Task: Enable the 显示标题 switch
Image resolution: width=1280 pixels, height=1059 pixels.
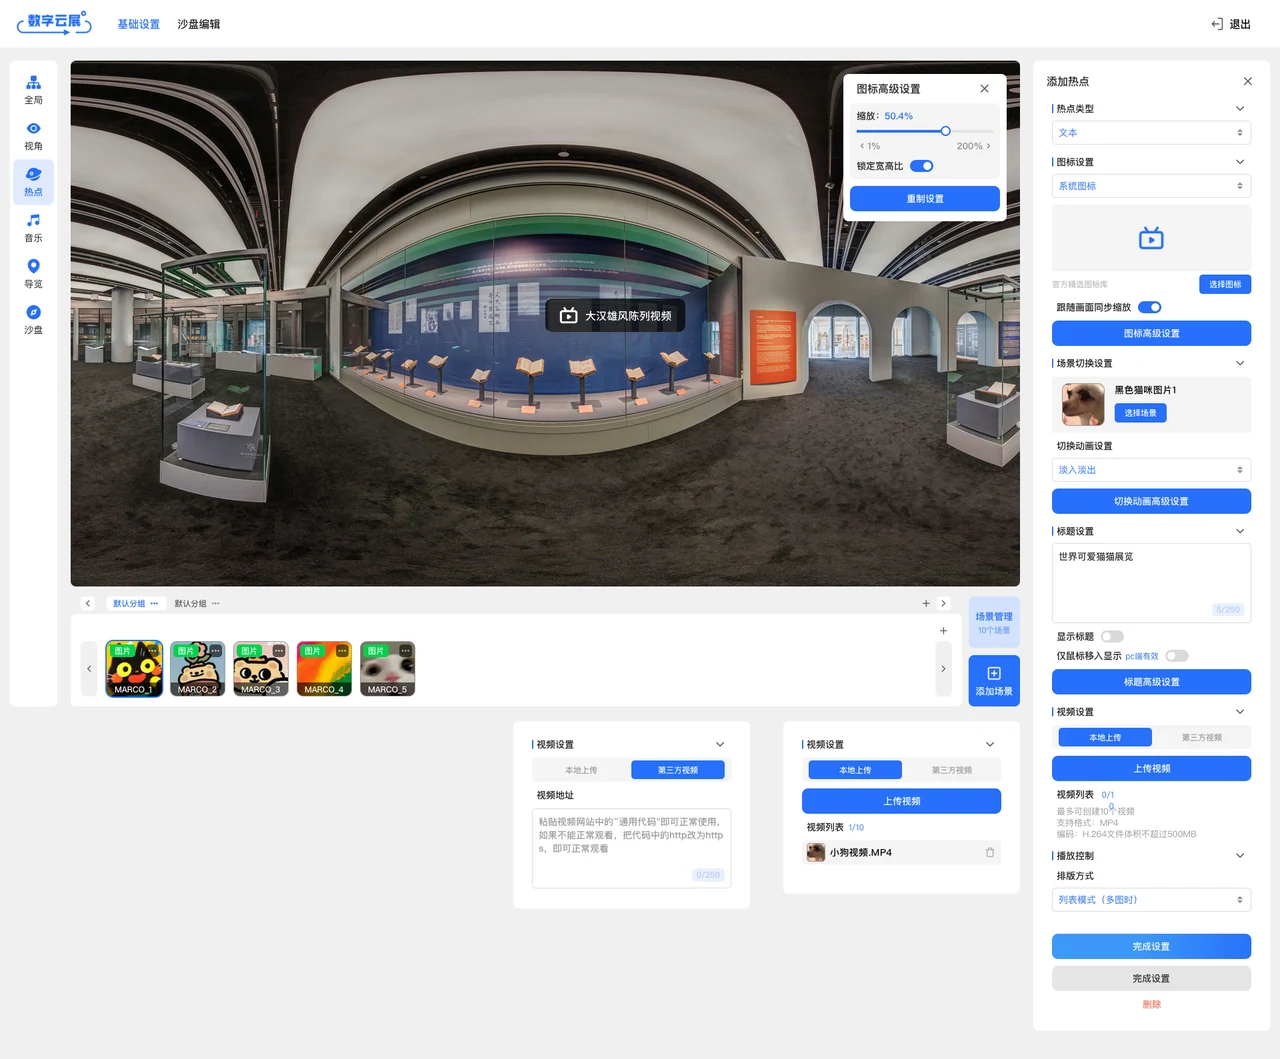Action: coord(1112,636)
